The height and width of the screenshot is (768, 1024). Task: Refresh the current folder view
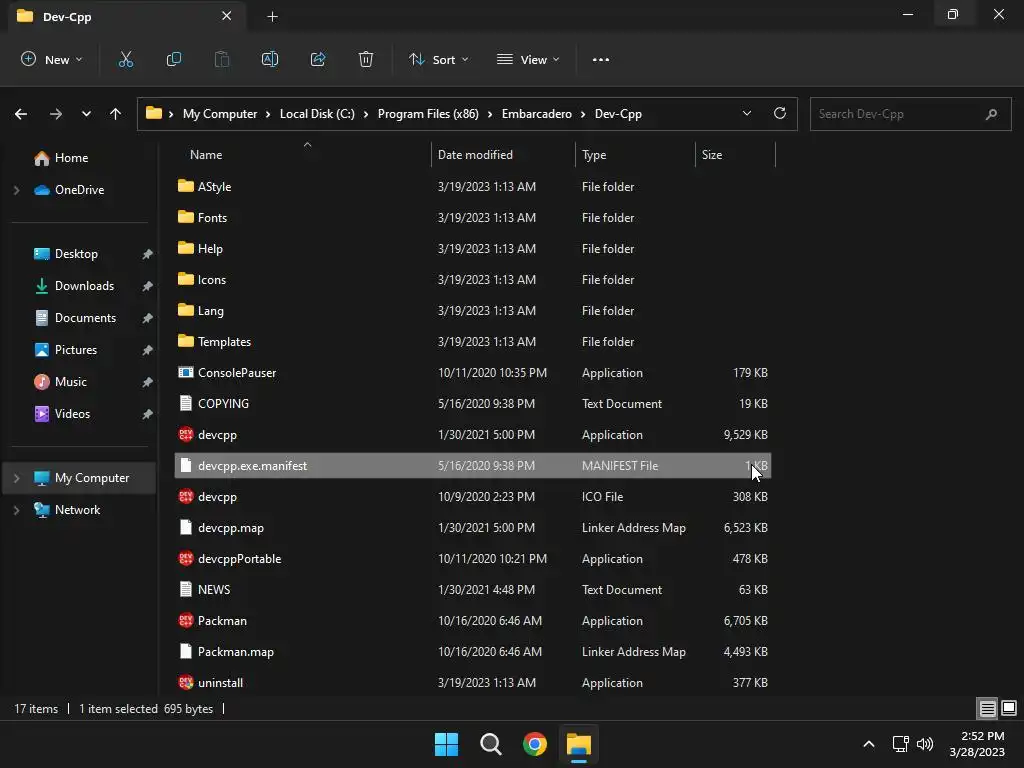[780, 113]
